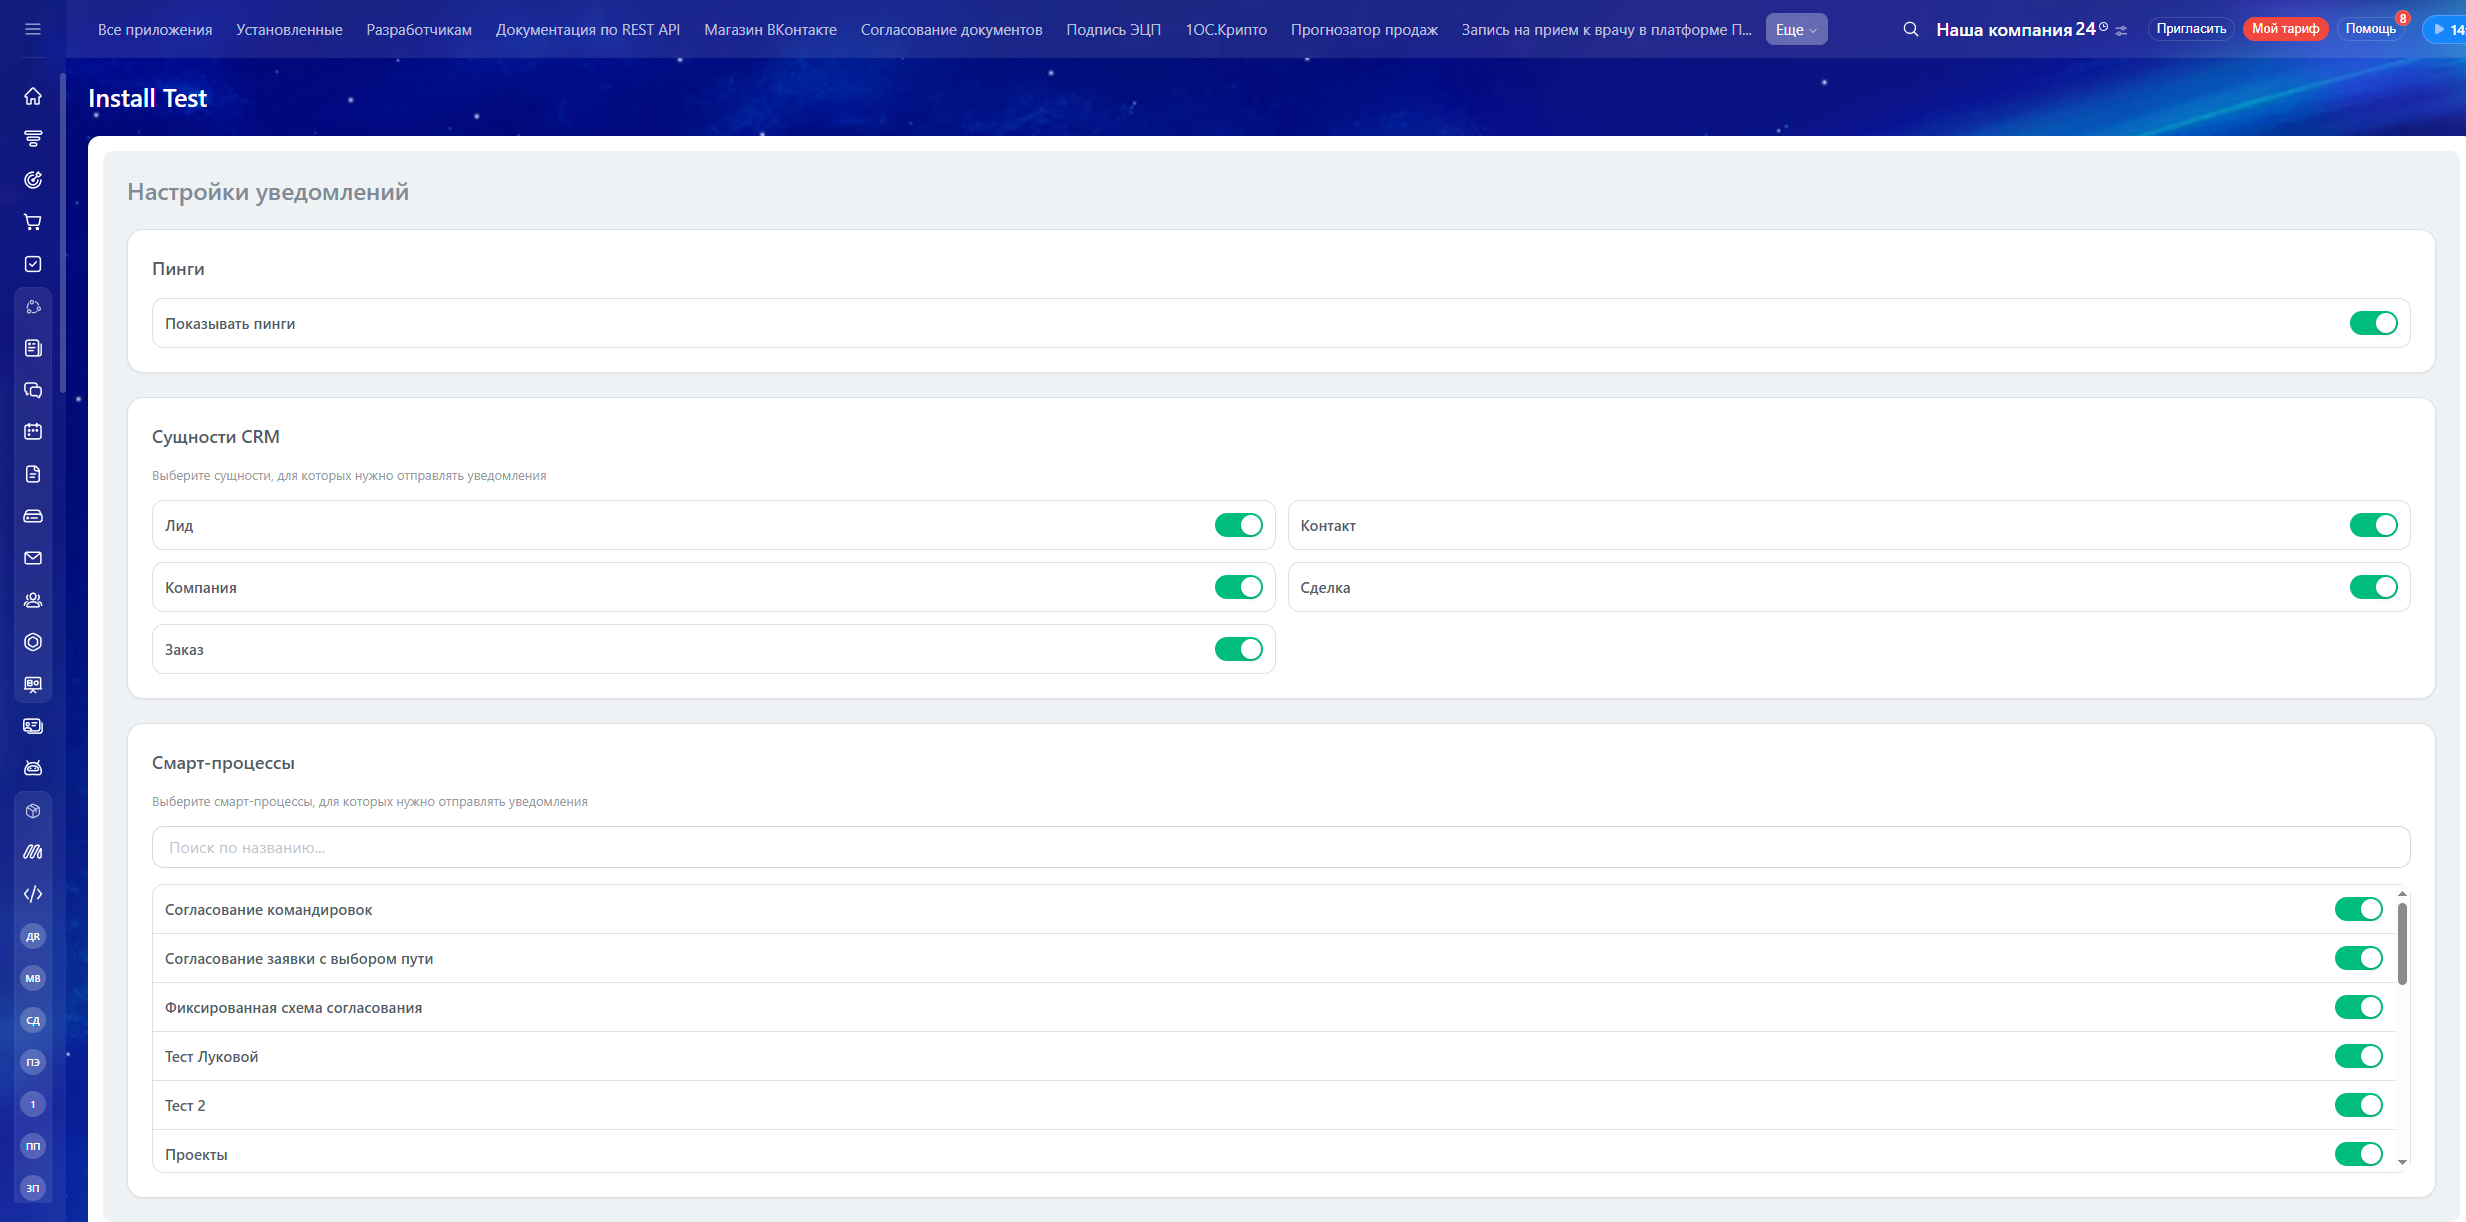Screen dimensions: 2466x1222
Task: Disable the Показывать пинги toggle
Action: point(2373,323)
